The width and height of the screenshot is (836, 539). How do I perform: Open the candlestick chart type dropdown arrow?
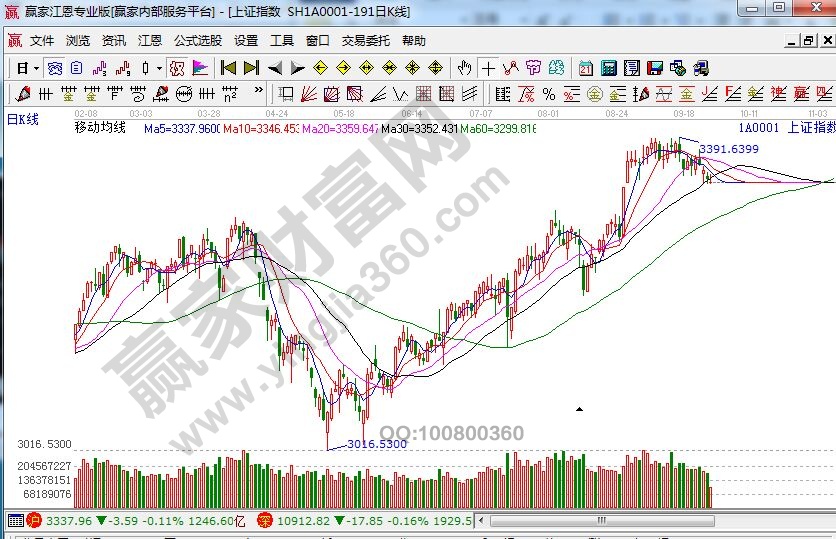coord(160,68)
